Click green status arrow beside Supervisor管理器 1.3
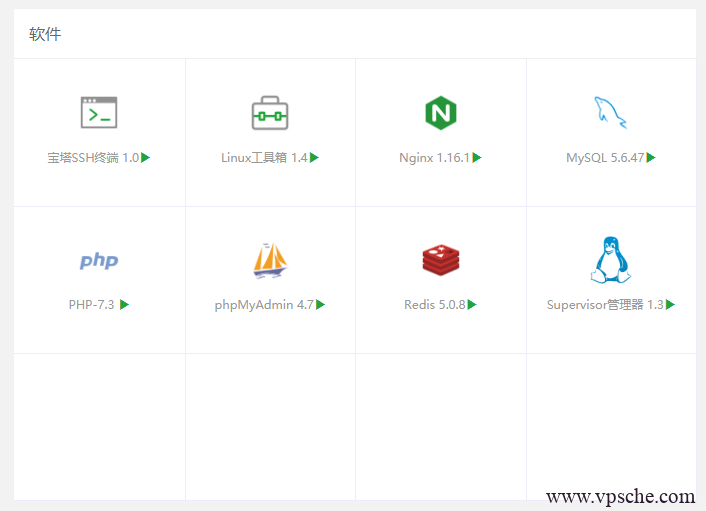The width and height of the screenshot is (706, 511). click(670, 305)
